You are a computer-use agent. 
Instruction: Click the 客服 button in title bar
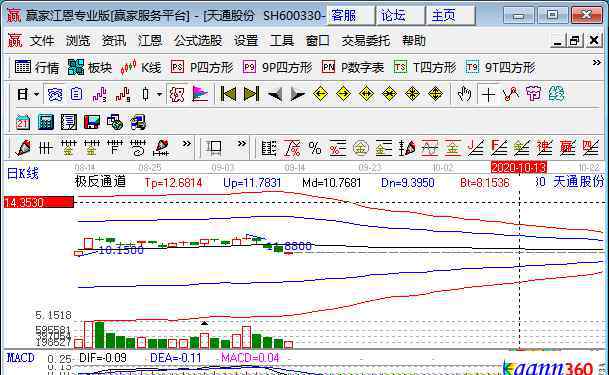pyautogui.click(x=350, y=16)
